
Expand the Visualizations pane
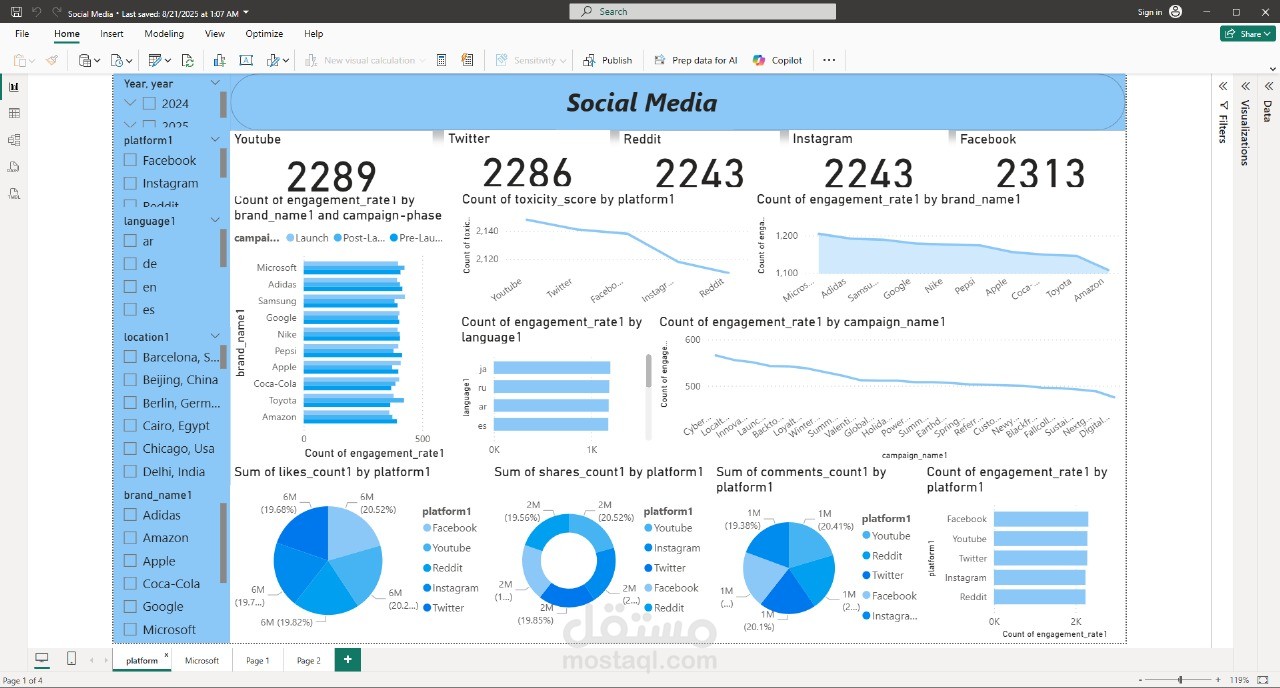[1245, 86]
